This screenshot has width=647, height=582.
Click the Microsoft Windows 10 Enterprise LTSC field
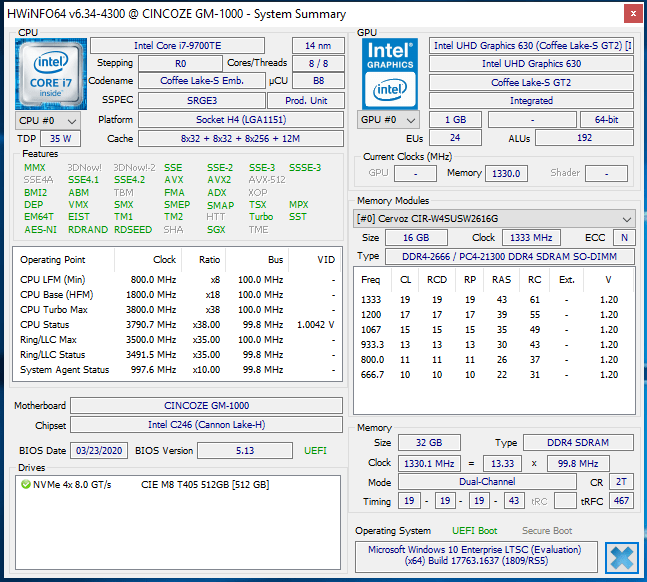coord(476,556)
